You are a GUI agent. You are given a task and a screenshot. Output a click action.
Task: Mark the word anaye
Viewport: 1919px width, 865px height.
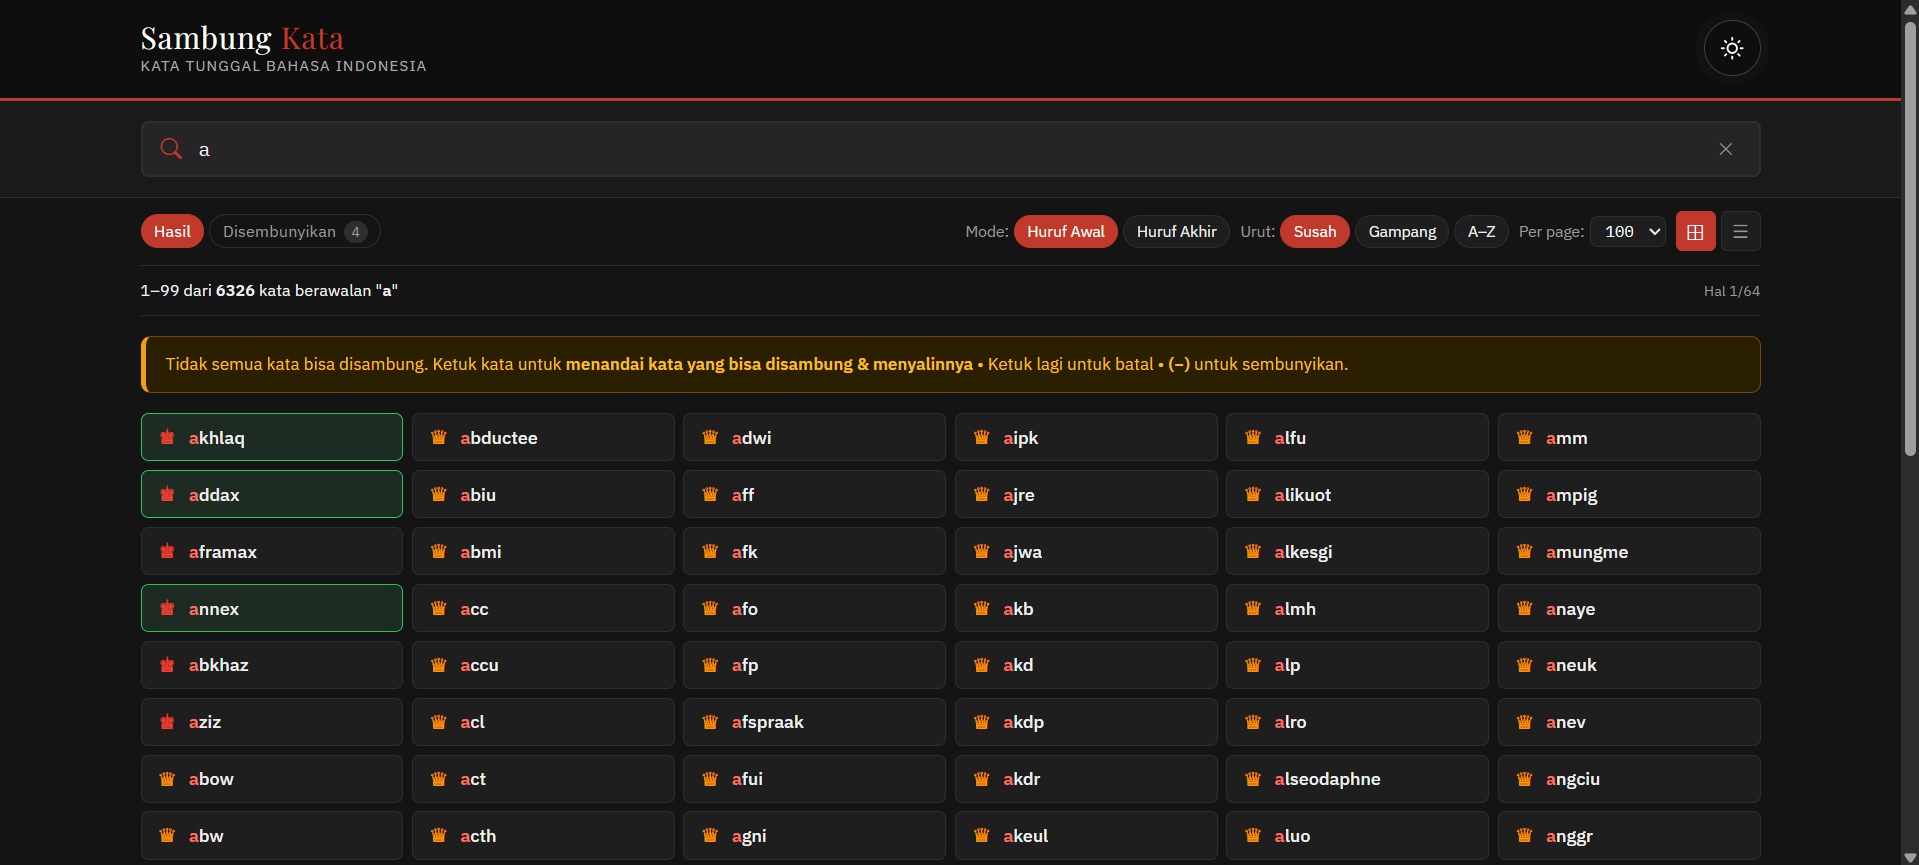[1629, 608]
